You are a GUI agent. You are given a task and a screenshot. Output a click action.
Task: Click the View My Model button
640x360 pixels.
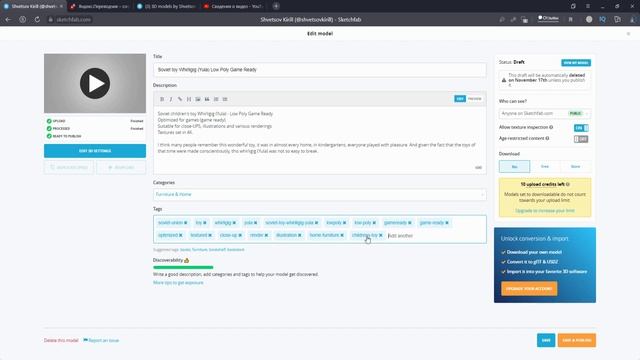(x=576, y=63)
